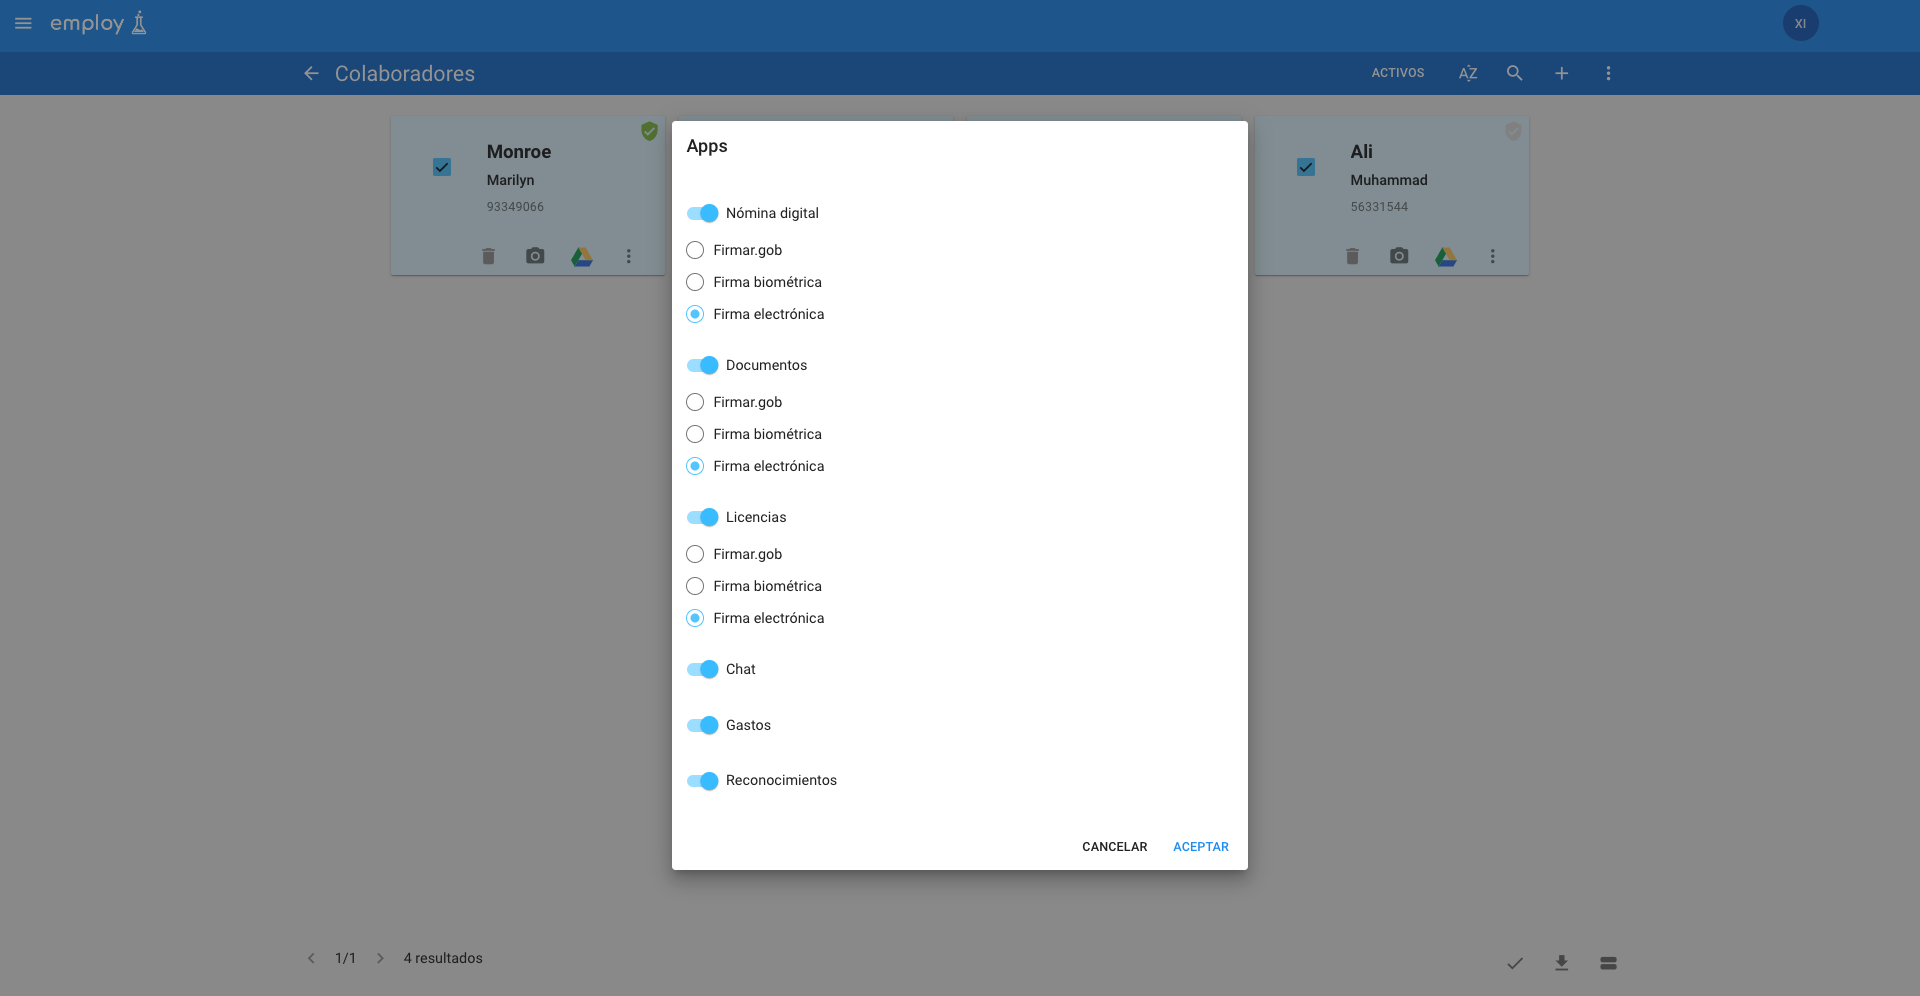Delete Monroe with the trash icon
The width and height of the screenshot is (1920, 996).
click(488, 256)
